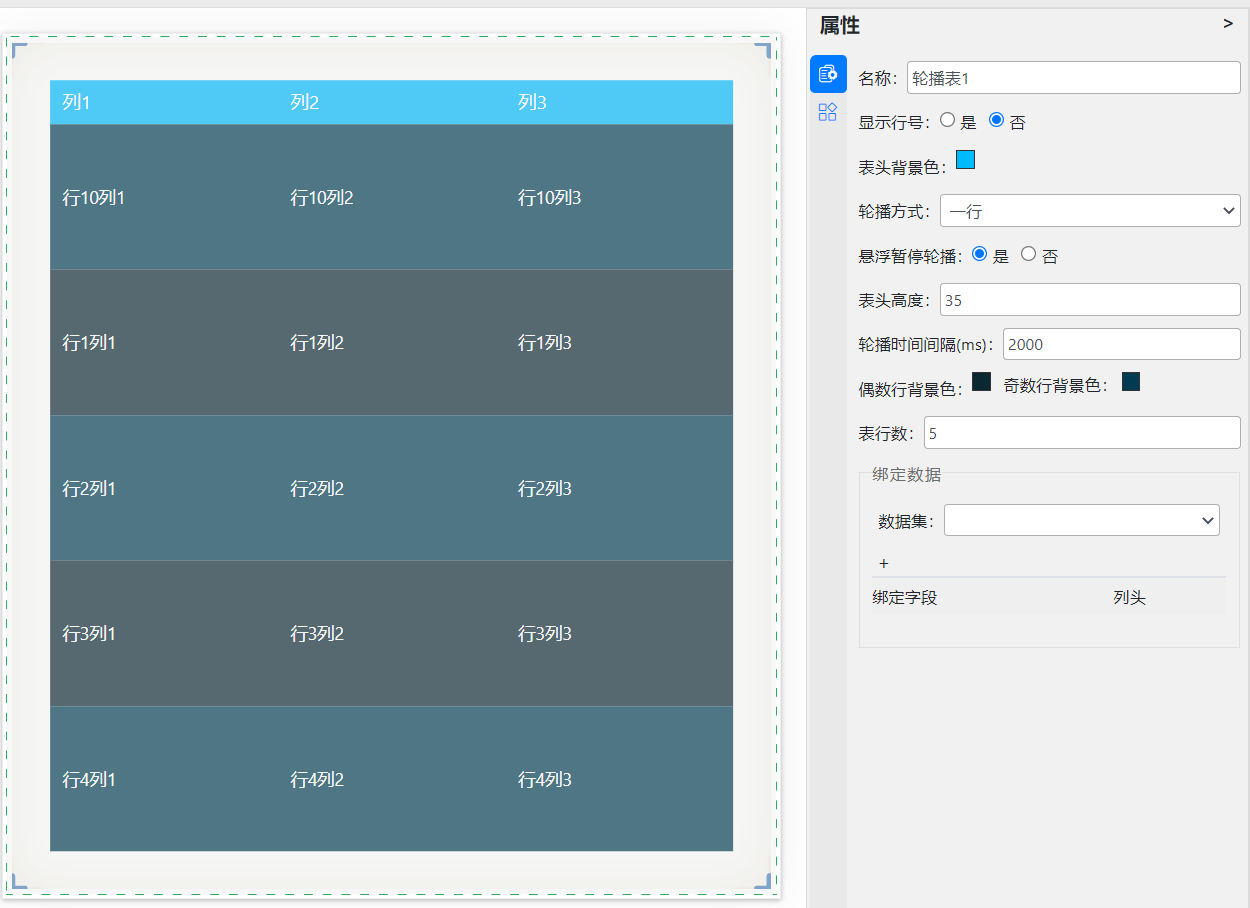Screen dimensions: 1250x908
Task: Select cell 行3列2
Action: coord(317,634)
